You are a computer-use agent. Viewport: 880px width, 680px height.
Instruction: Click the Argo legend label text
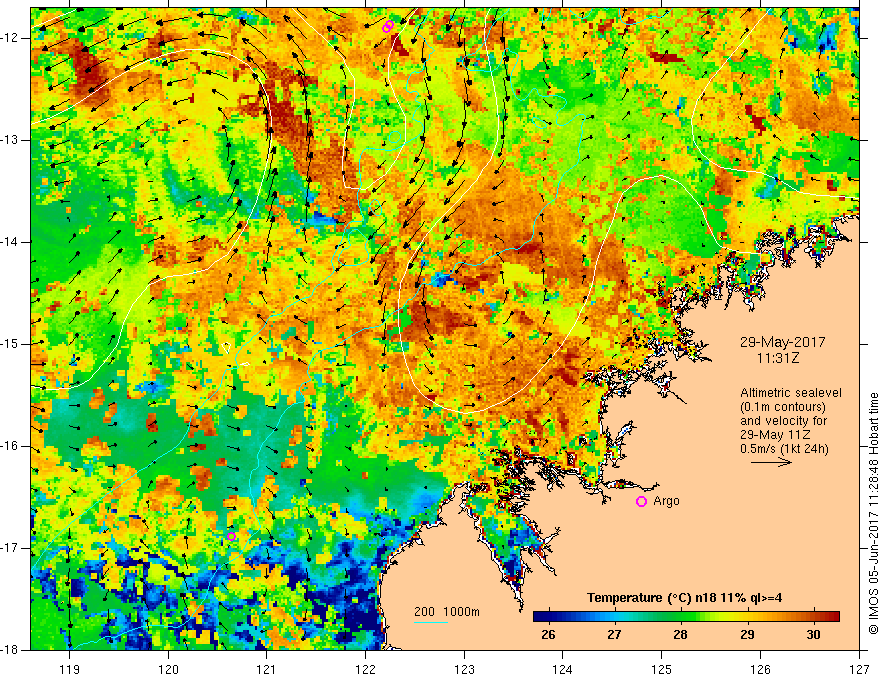(x=666, y=501)
